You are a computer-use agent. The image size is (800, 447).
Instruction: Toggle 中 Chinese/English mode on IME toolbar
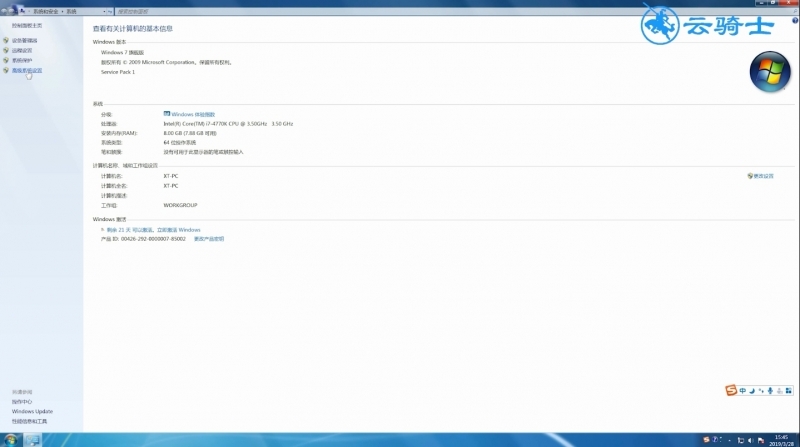pyautogui.click(x=743, y=390)
